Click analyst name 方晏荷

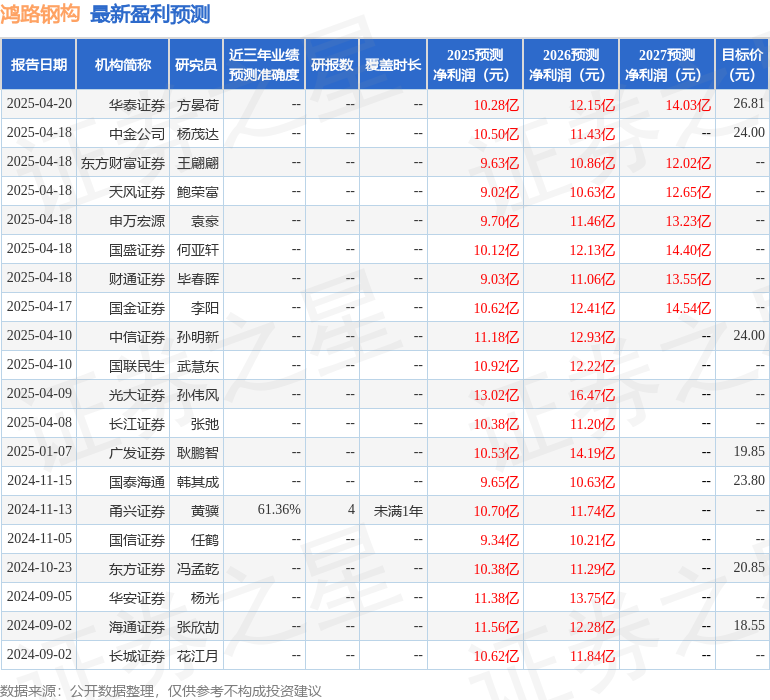coord(198,104)
